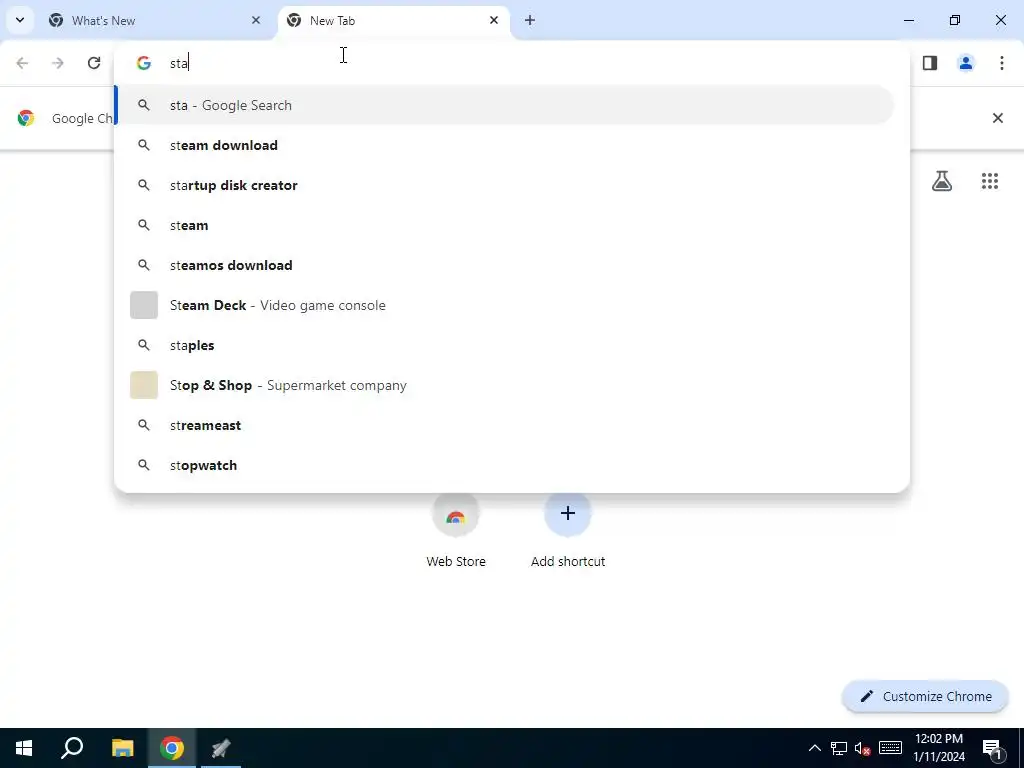Show hidden system tray icons
1024x768 pixels.
tap(814, 748)
